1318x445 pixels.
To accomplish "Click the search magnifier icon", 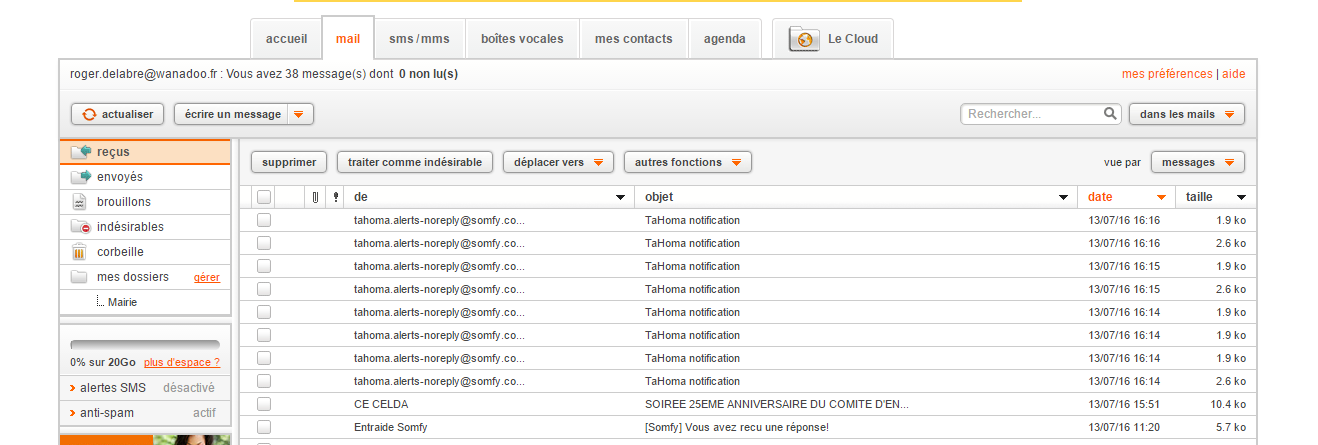I will click(1110, 114).
